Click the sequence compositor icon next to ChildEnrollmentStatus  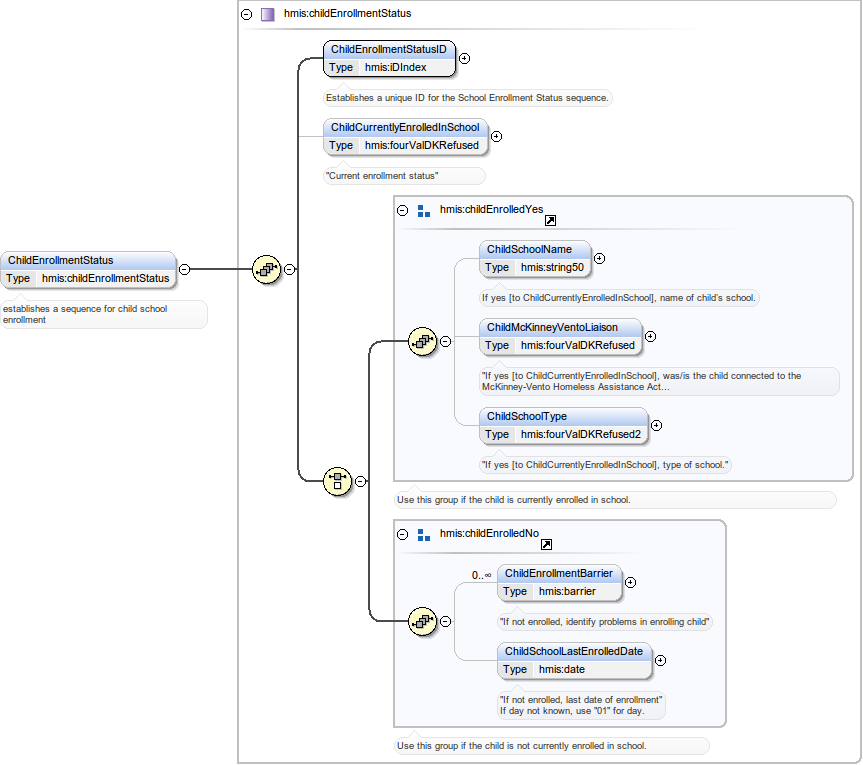(x=266, y=269)
